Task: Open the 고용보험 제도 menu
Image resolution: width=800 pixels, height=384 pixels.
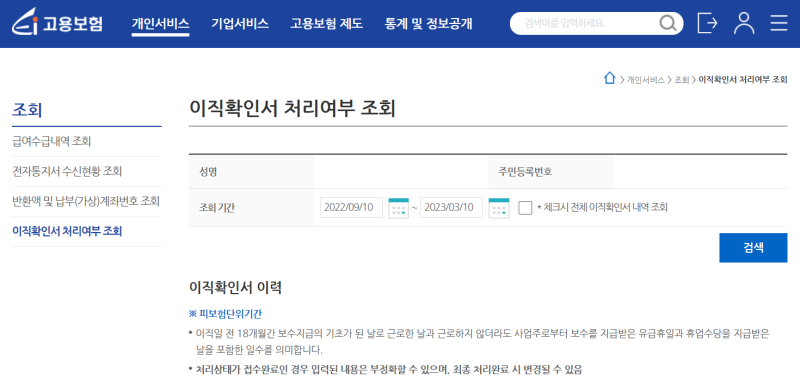Action: (x=327, y=24)
